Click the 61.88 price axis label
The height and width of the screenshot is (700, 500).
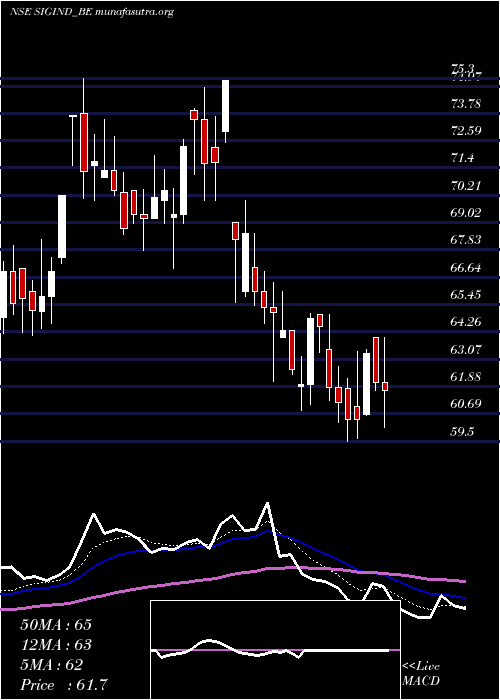pos(466,377)
